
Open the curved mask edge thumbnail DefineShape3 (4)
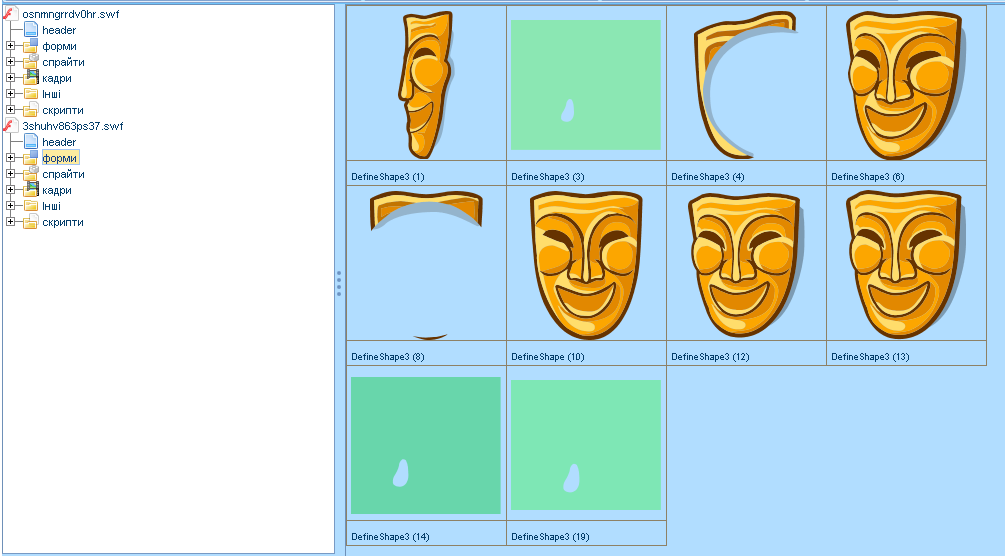(746, 84)
